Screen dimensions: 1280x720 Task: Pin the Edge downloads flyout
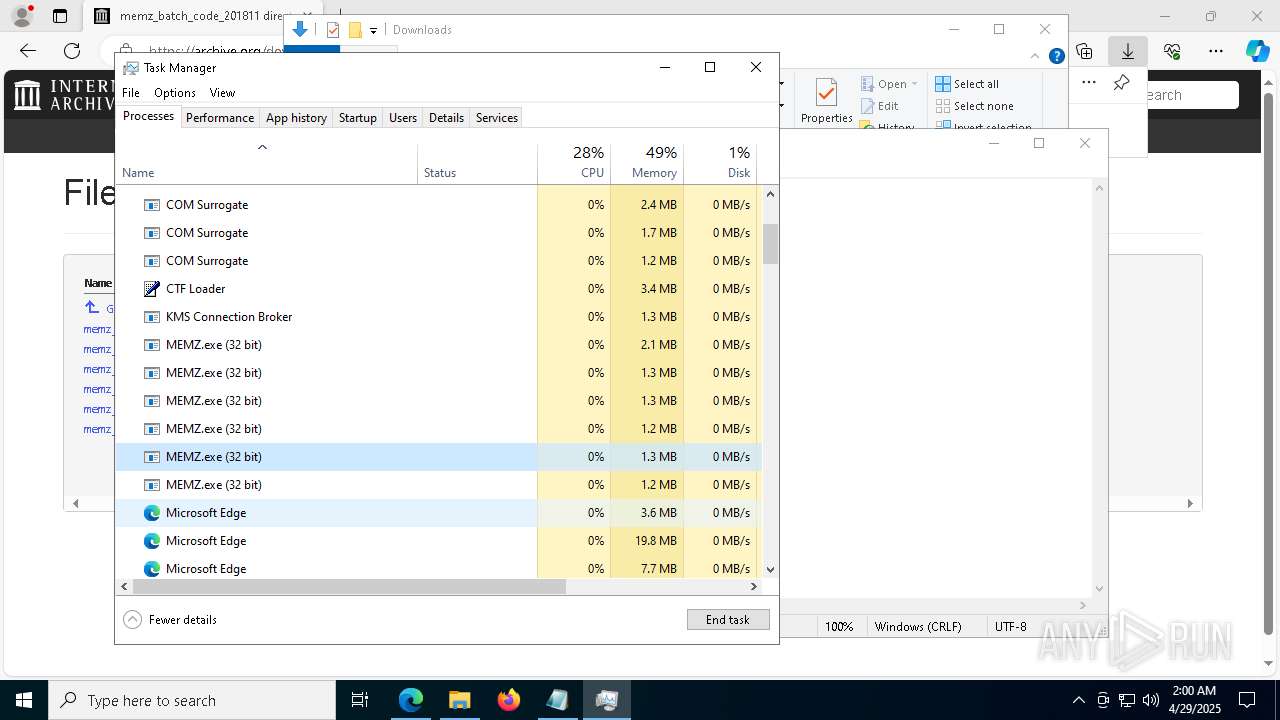[x=1121, y=83]
